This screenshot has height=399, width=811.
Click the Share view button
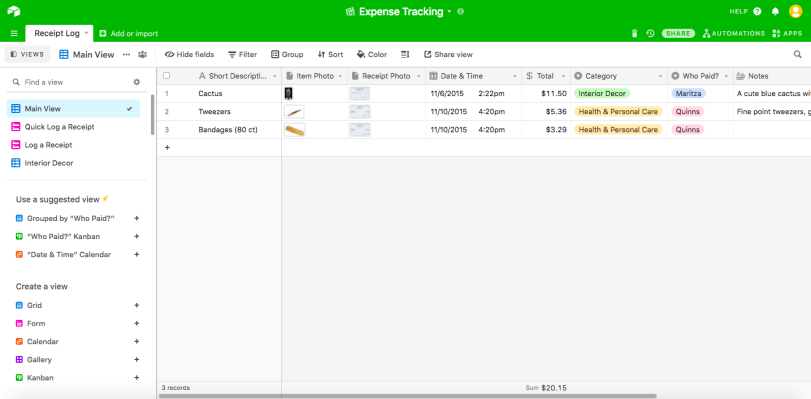[448, 54]
